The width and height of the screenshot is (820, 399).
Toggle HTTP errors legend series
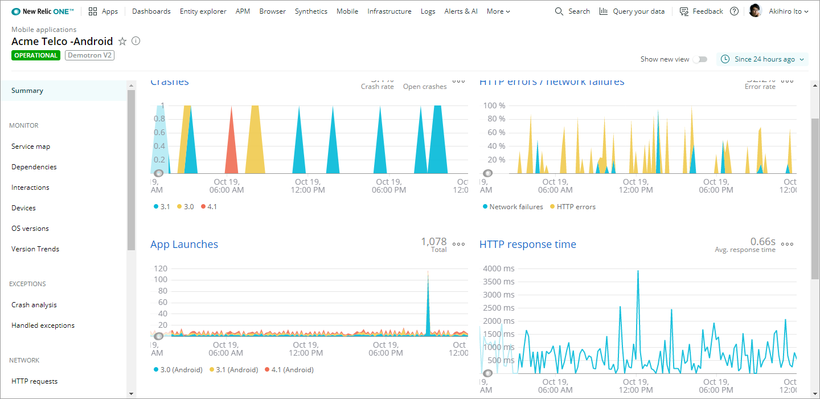pos(573,207)
